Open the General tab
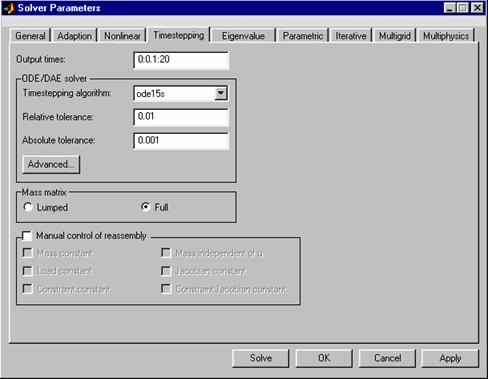This screenshot has height=379, width=488. click(x=30, y=36)
